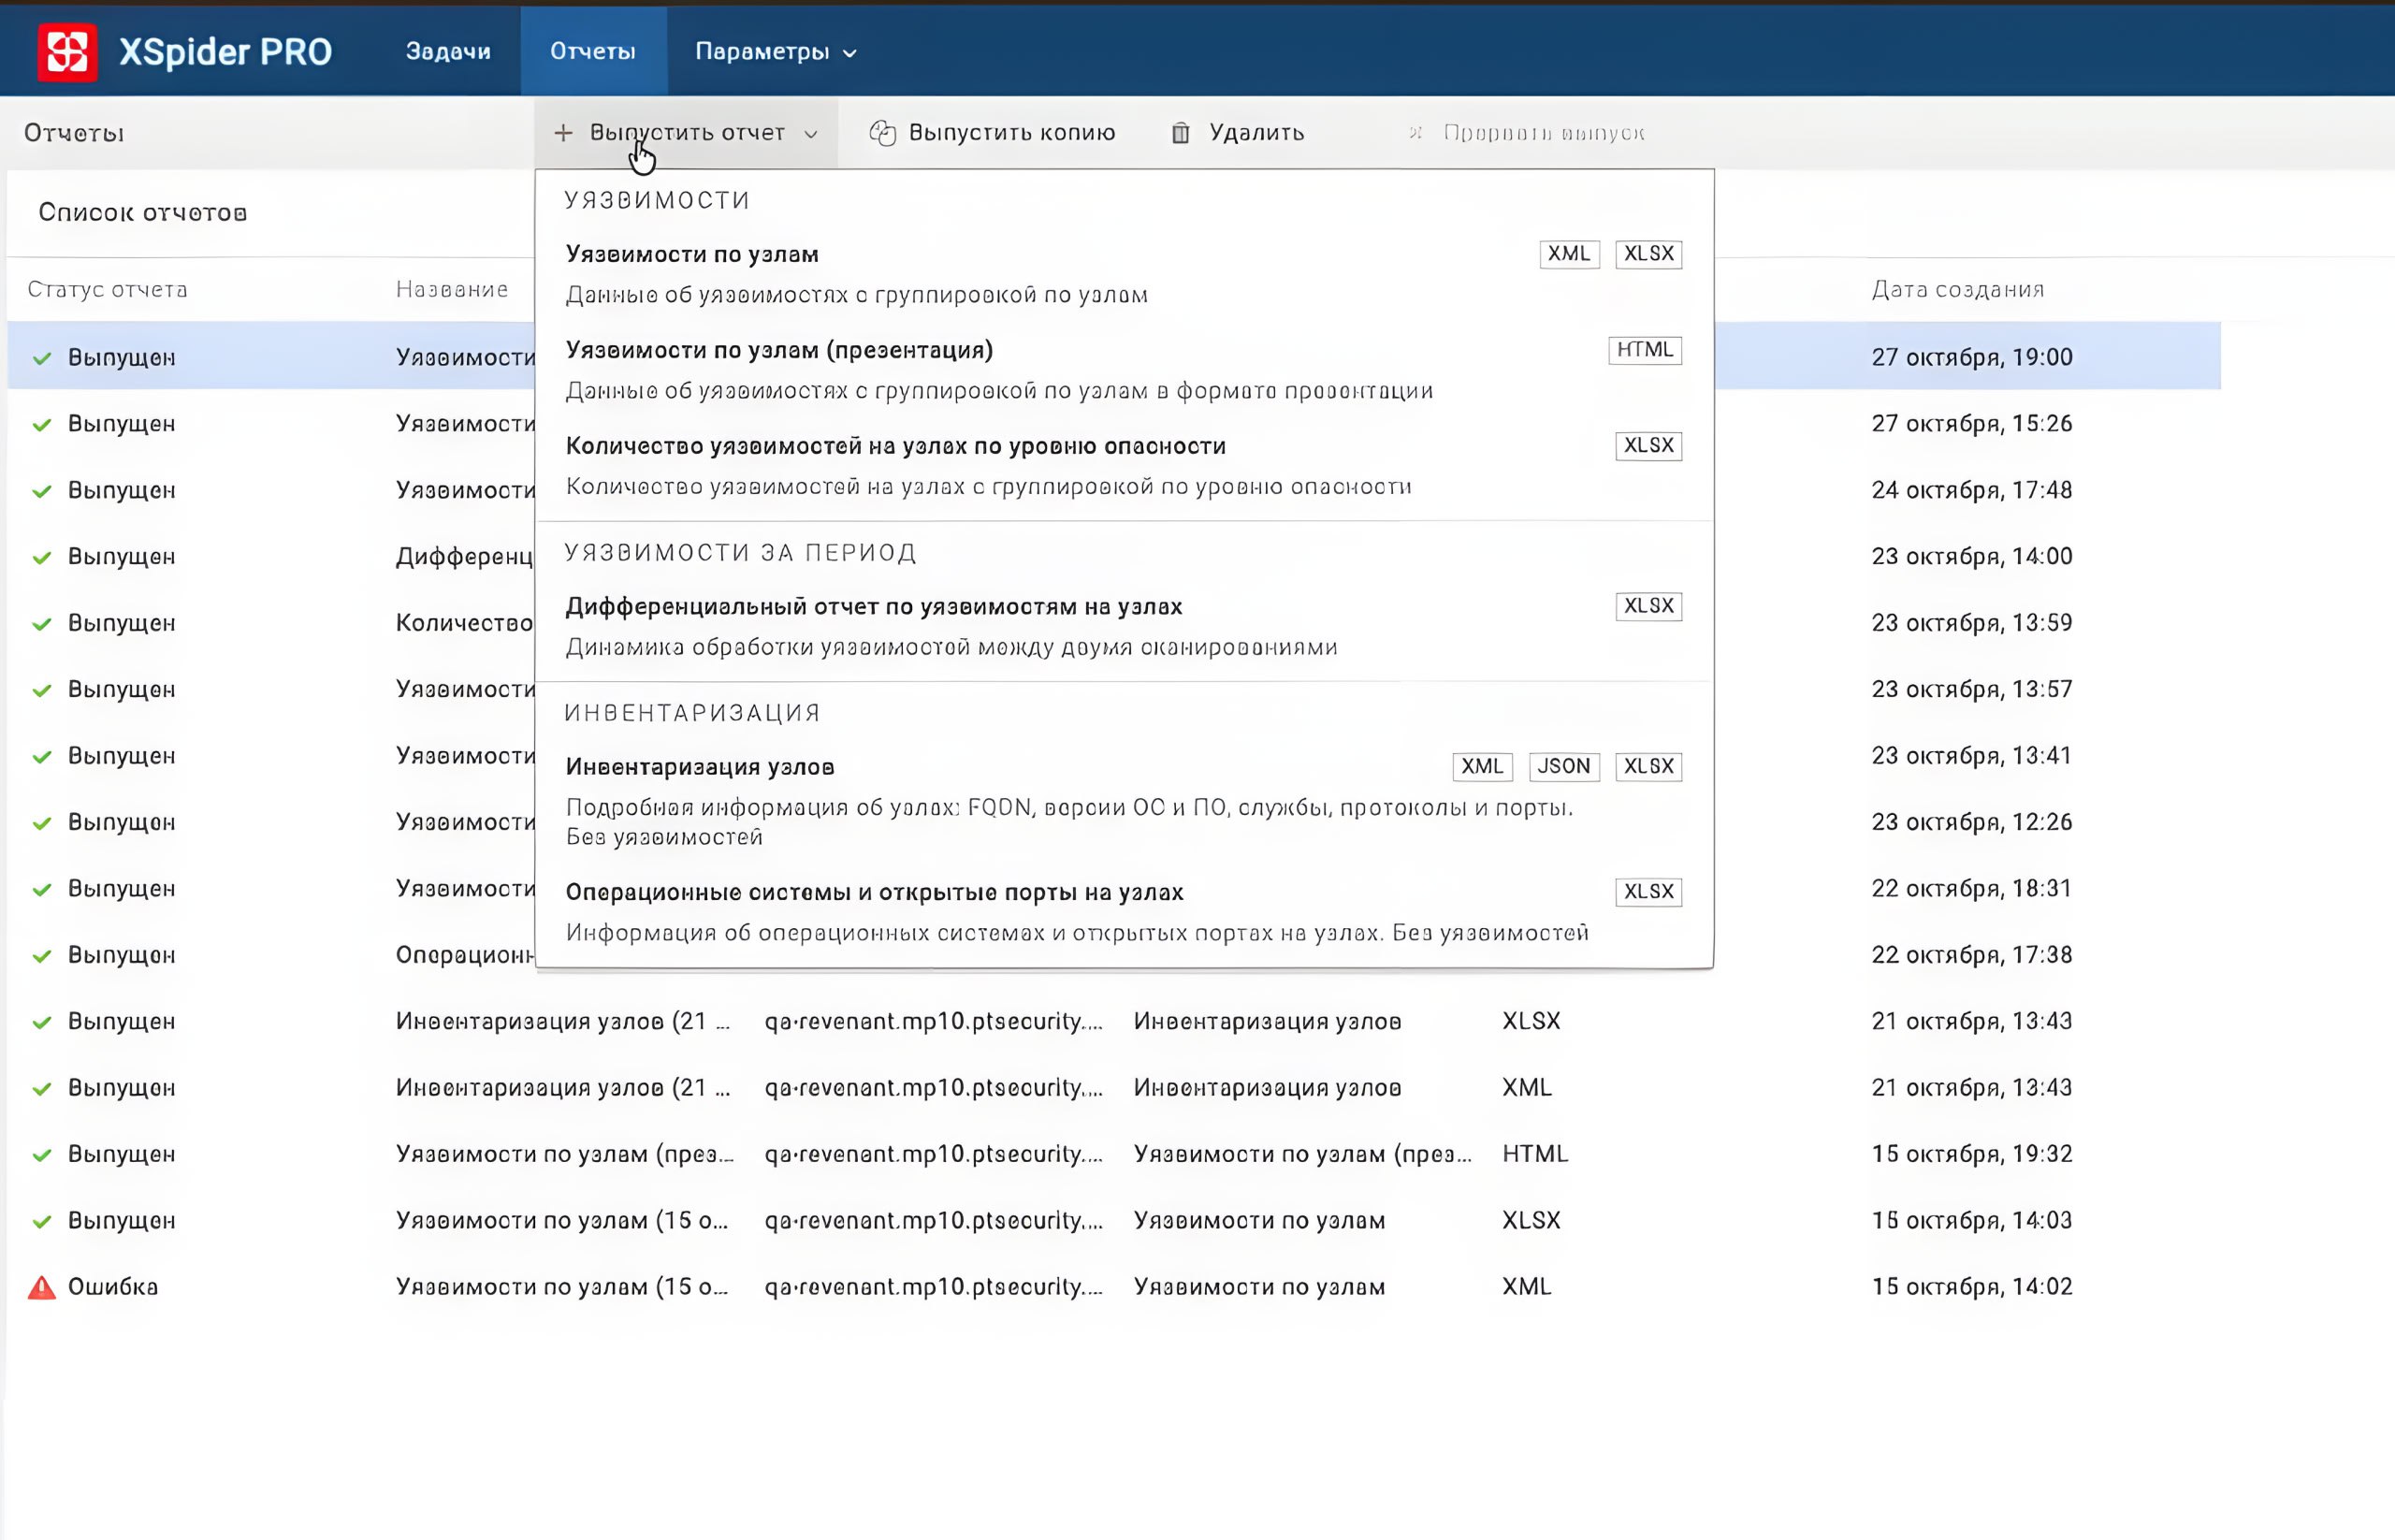The image size is (2395, 1540).
Task: Switch to the Задачи section
Action: [x=448, y=51]
